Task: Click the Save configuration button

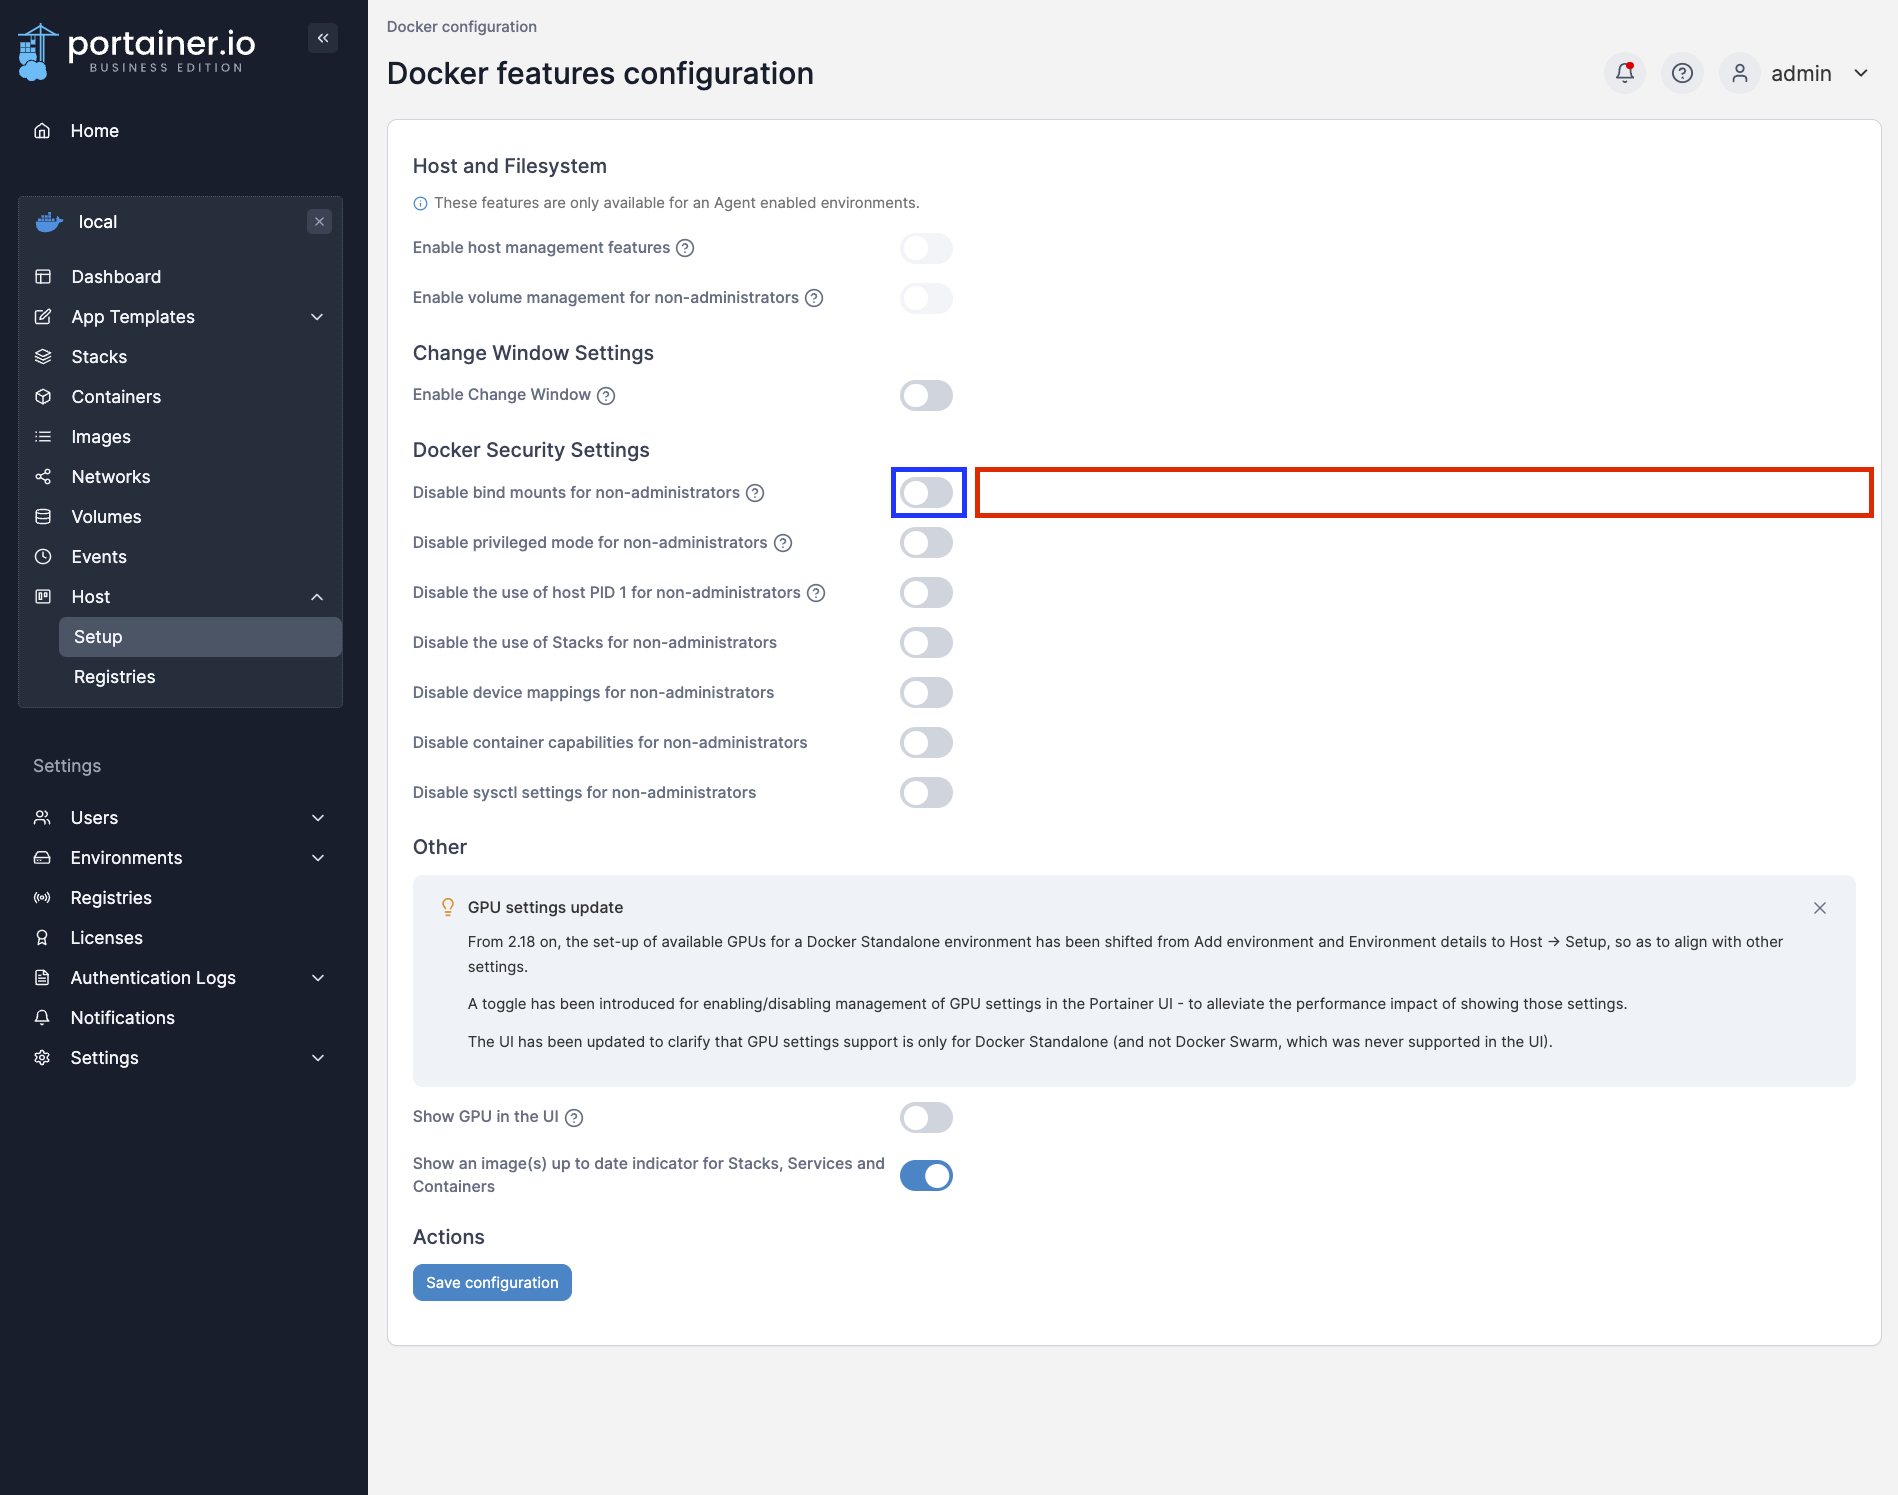Action: (491, 1282)
